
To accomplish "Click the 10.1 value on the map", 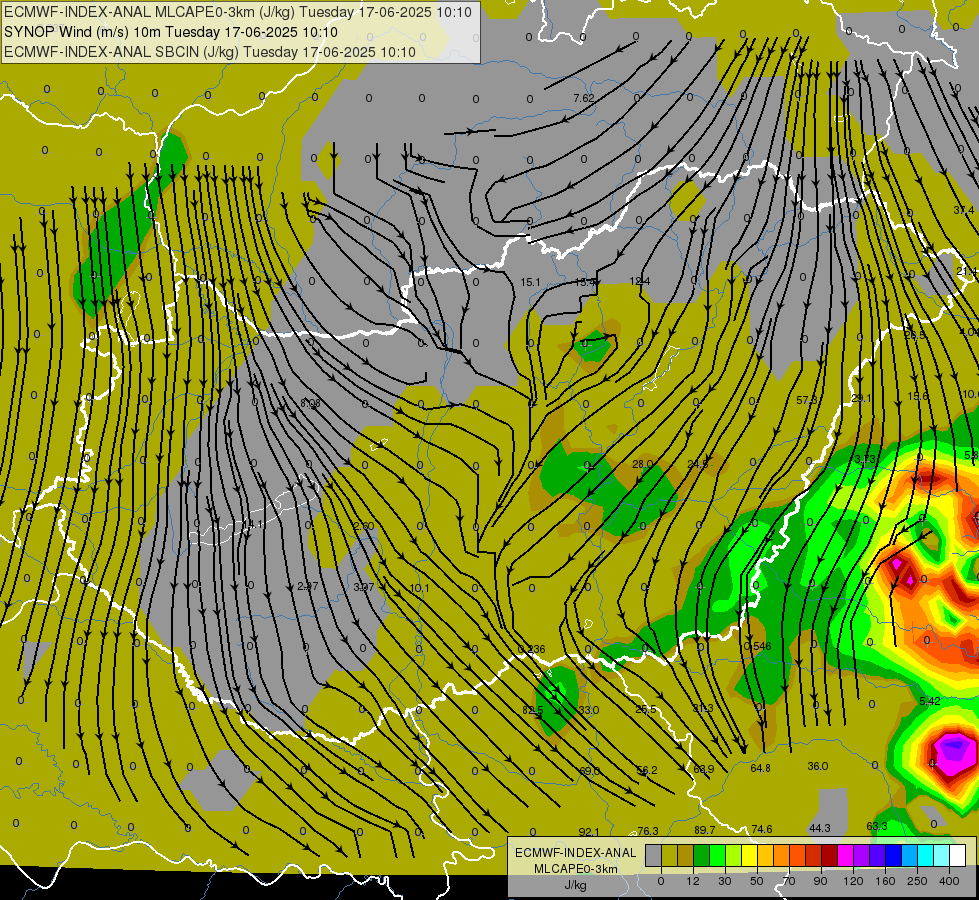I will [x=420, y=588].
